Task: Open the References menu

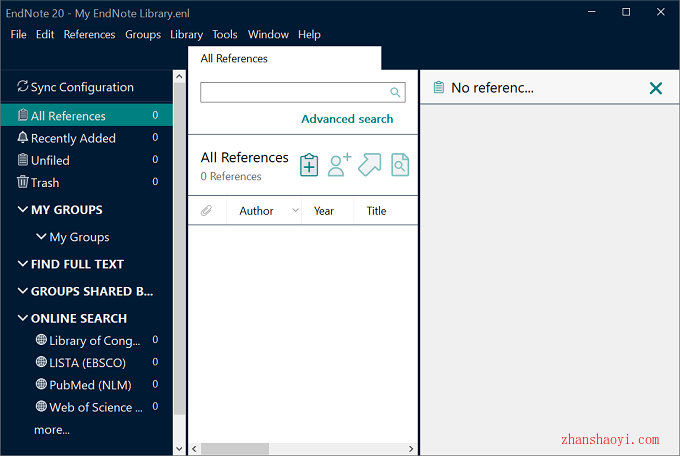Action: (89, 34)
